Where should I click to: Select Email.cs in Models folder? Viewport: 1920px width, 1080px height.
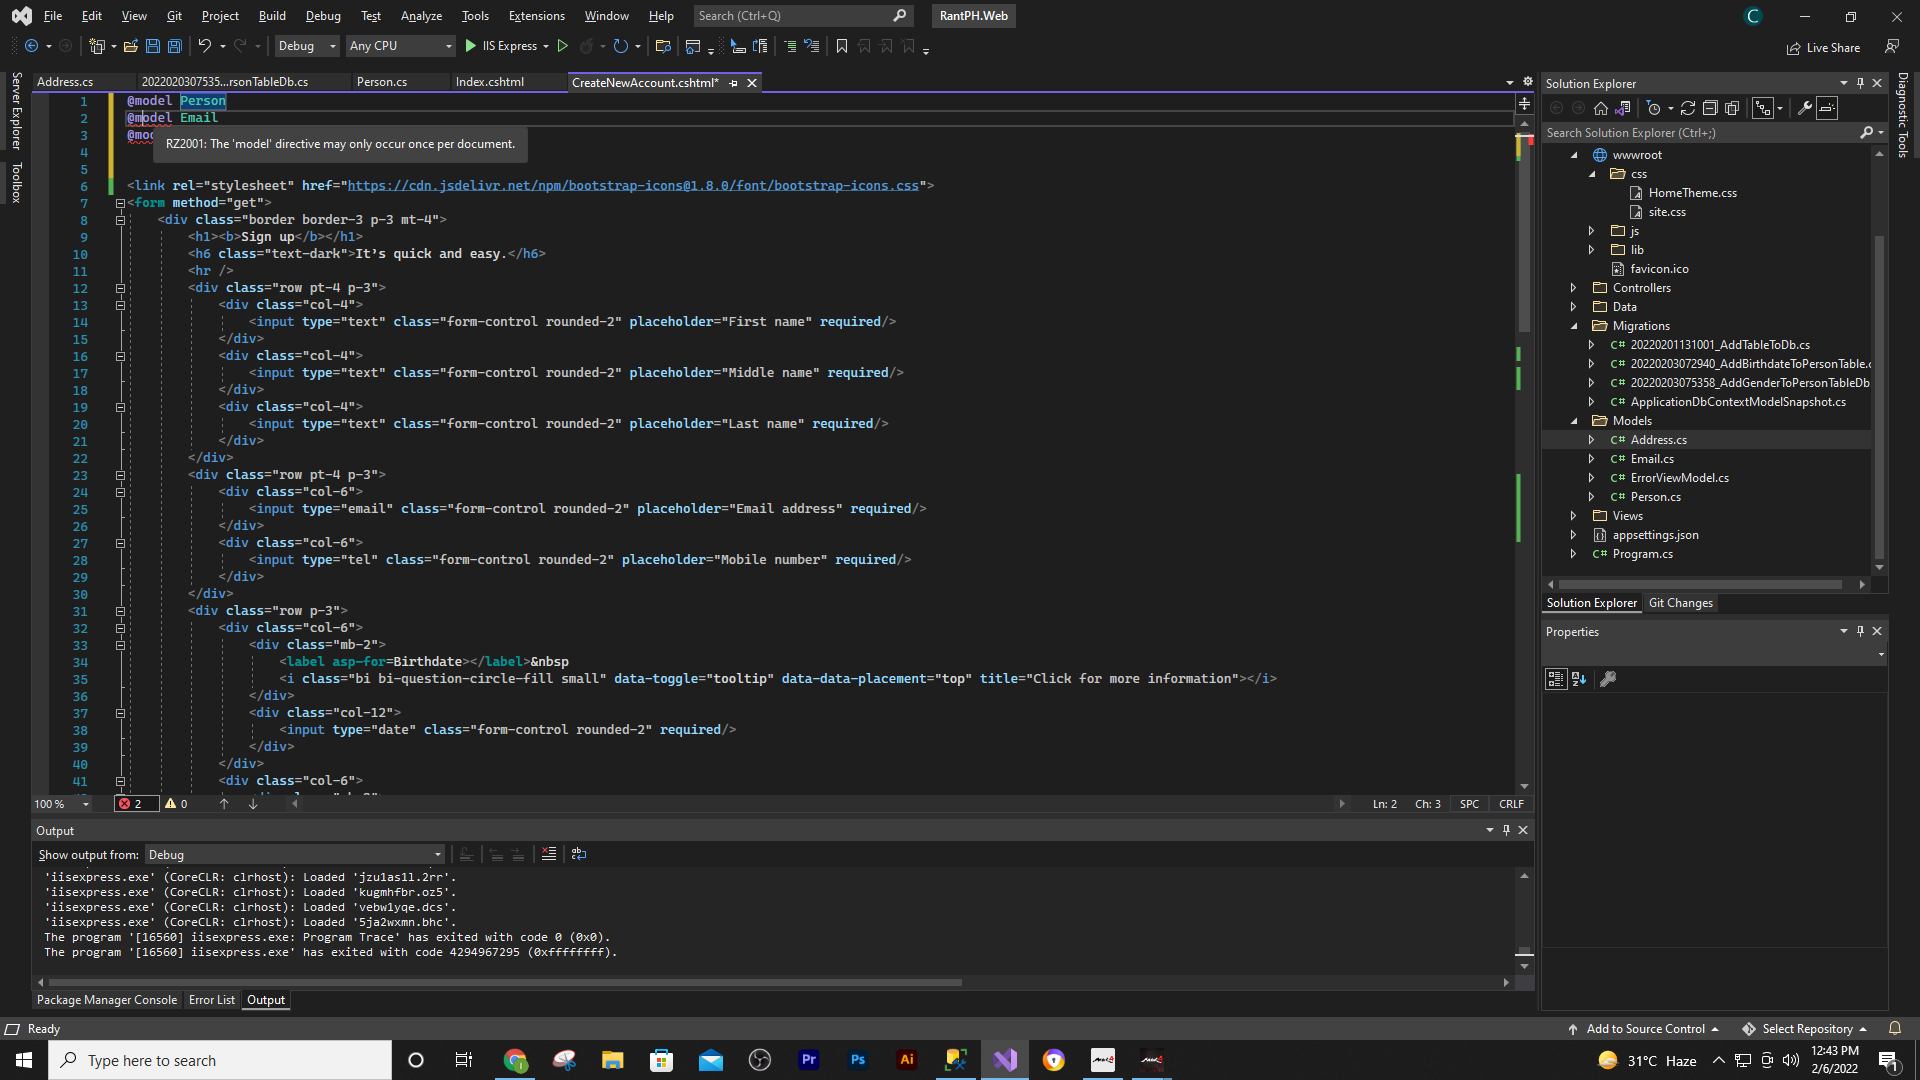click(x=1652, y=459)
